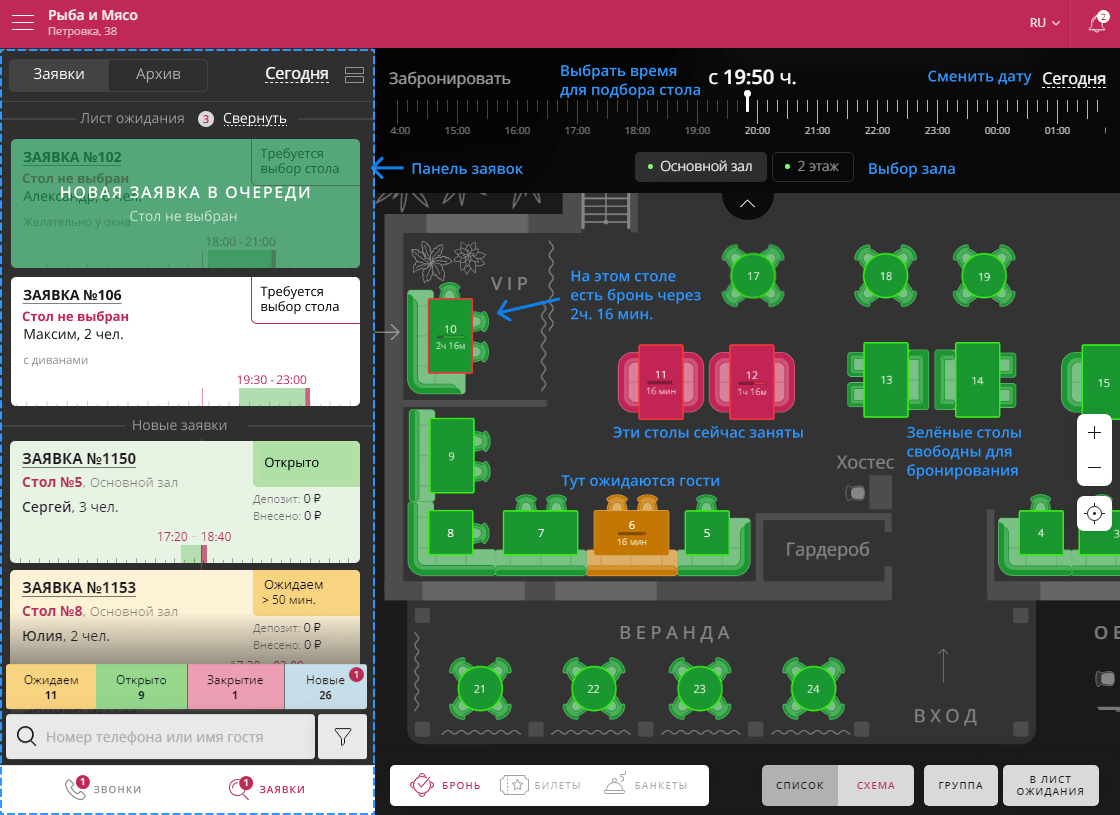Switch to the Архив tab

pos(158,74)
